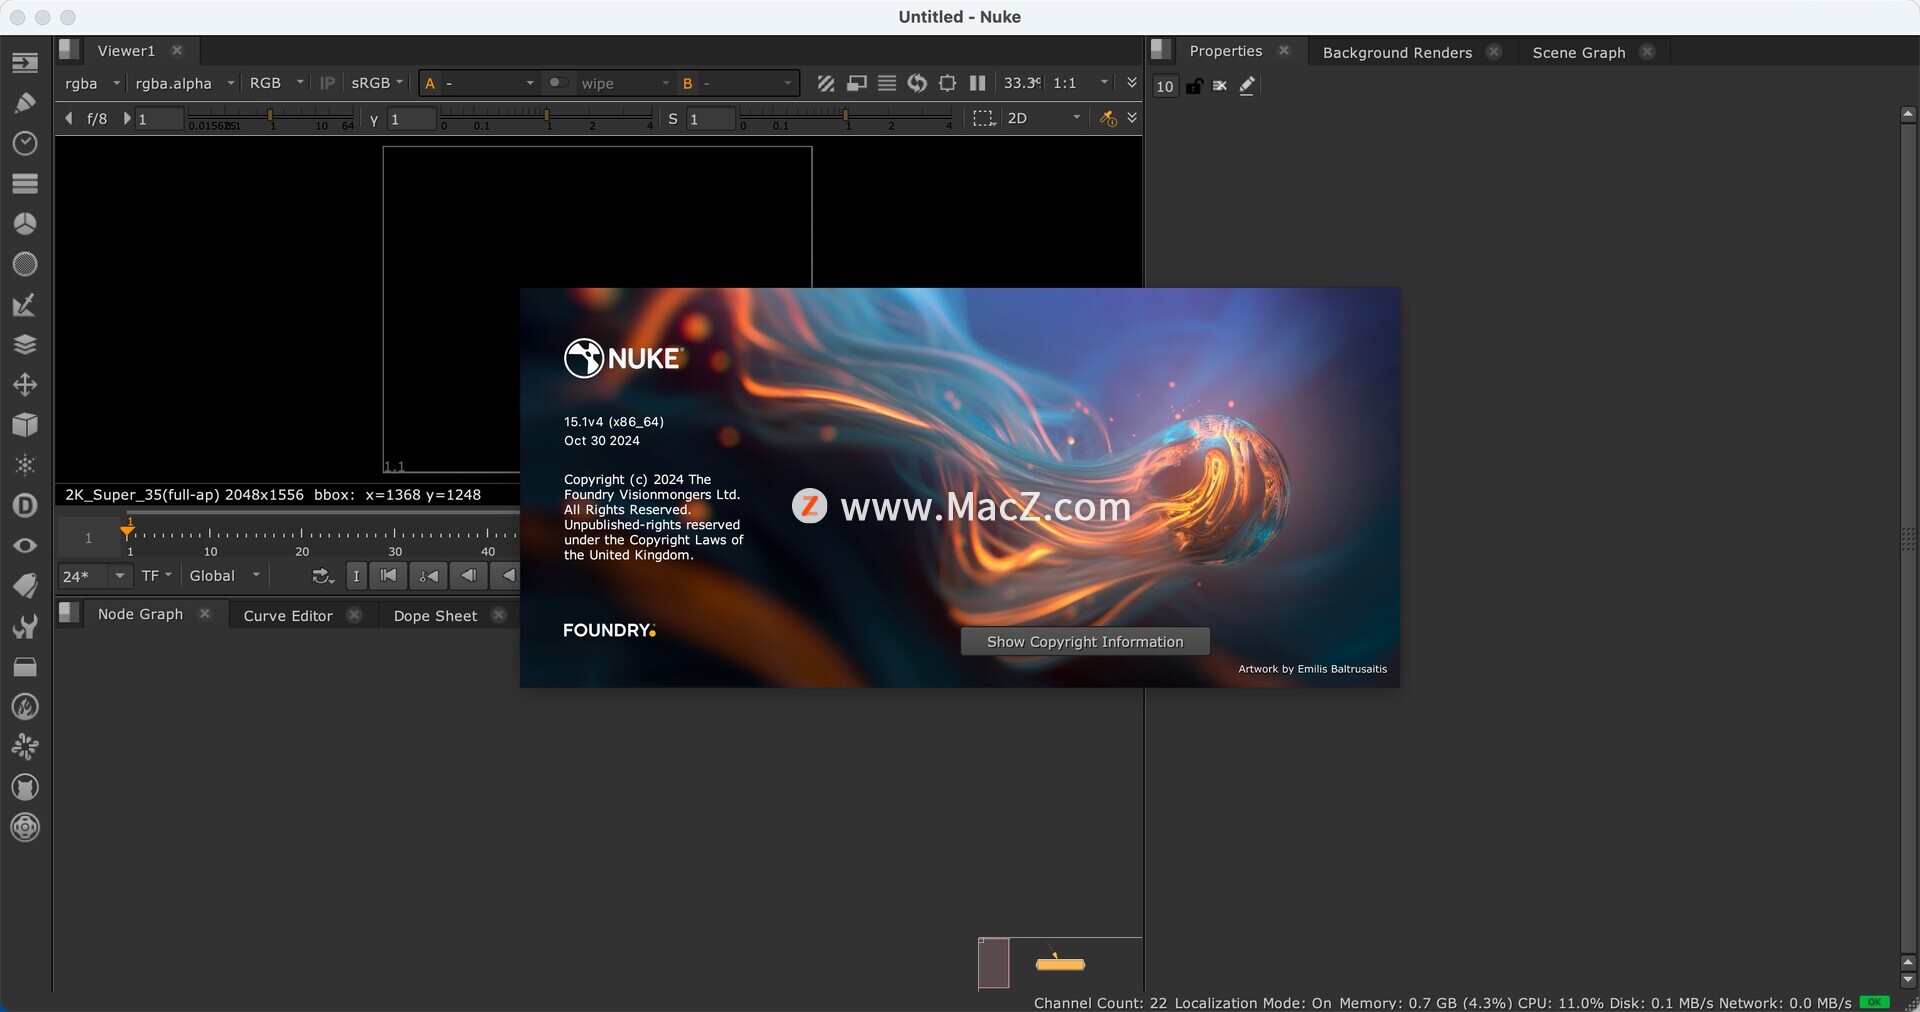1920x1012 pixels.
Task: Switch to the Scene Graph tab
Action: [1579, 53]
